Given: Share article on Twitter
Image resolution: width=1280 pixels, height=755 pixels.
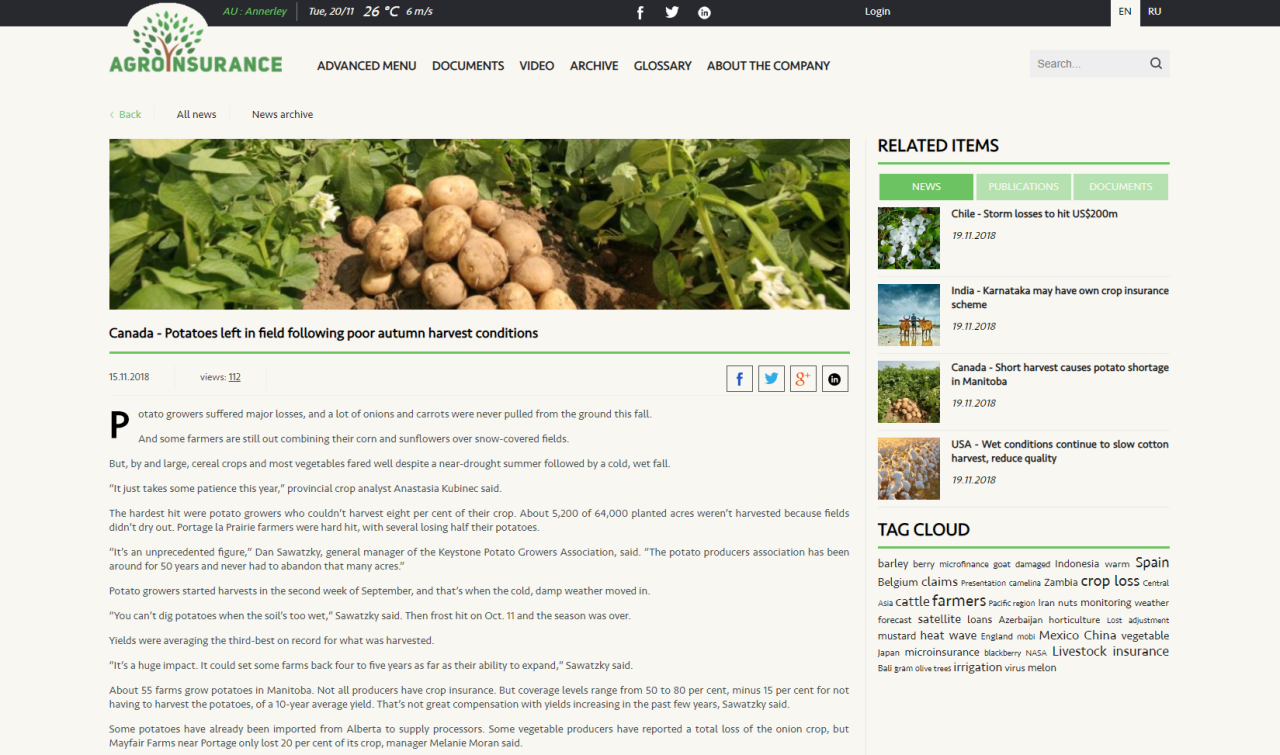Looking at the screenshot, I should 771,378.
